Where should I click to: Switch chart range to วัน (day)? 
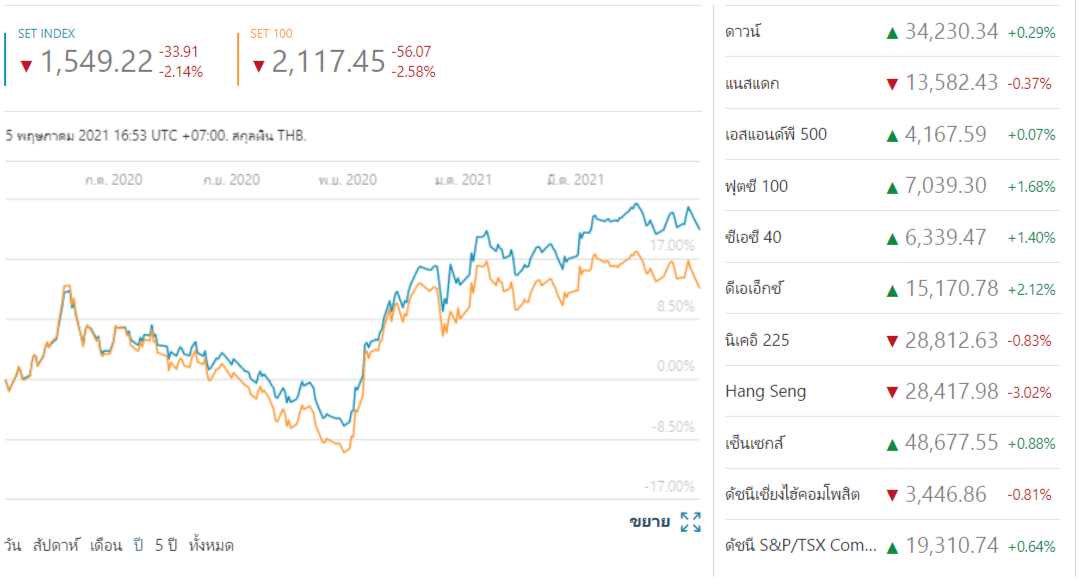pyautogui.click(x=13, y=546)
